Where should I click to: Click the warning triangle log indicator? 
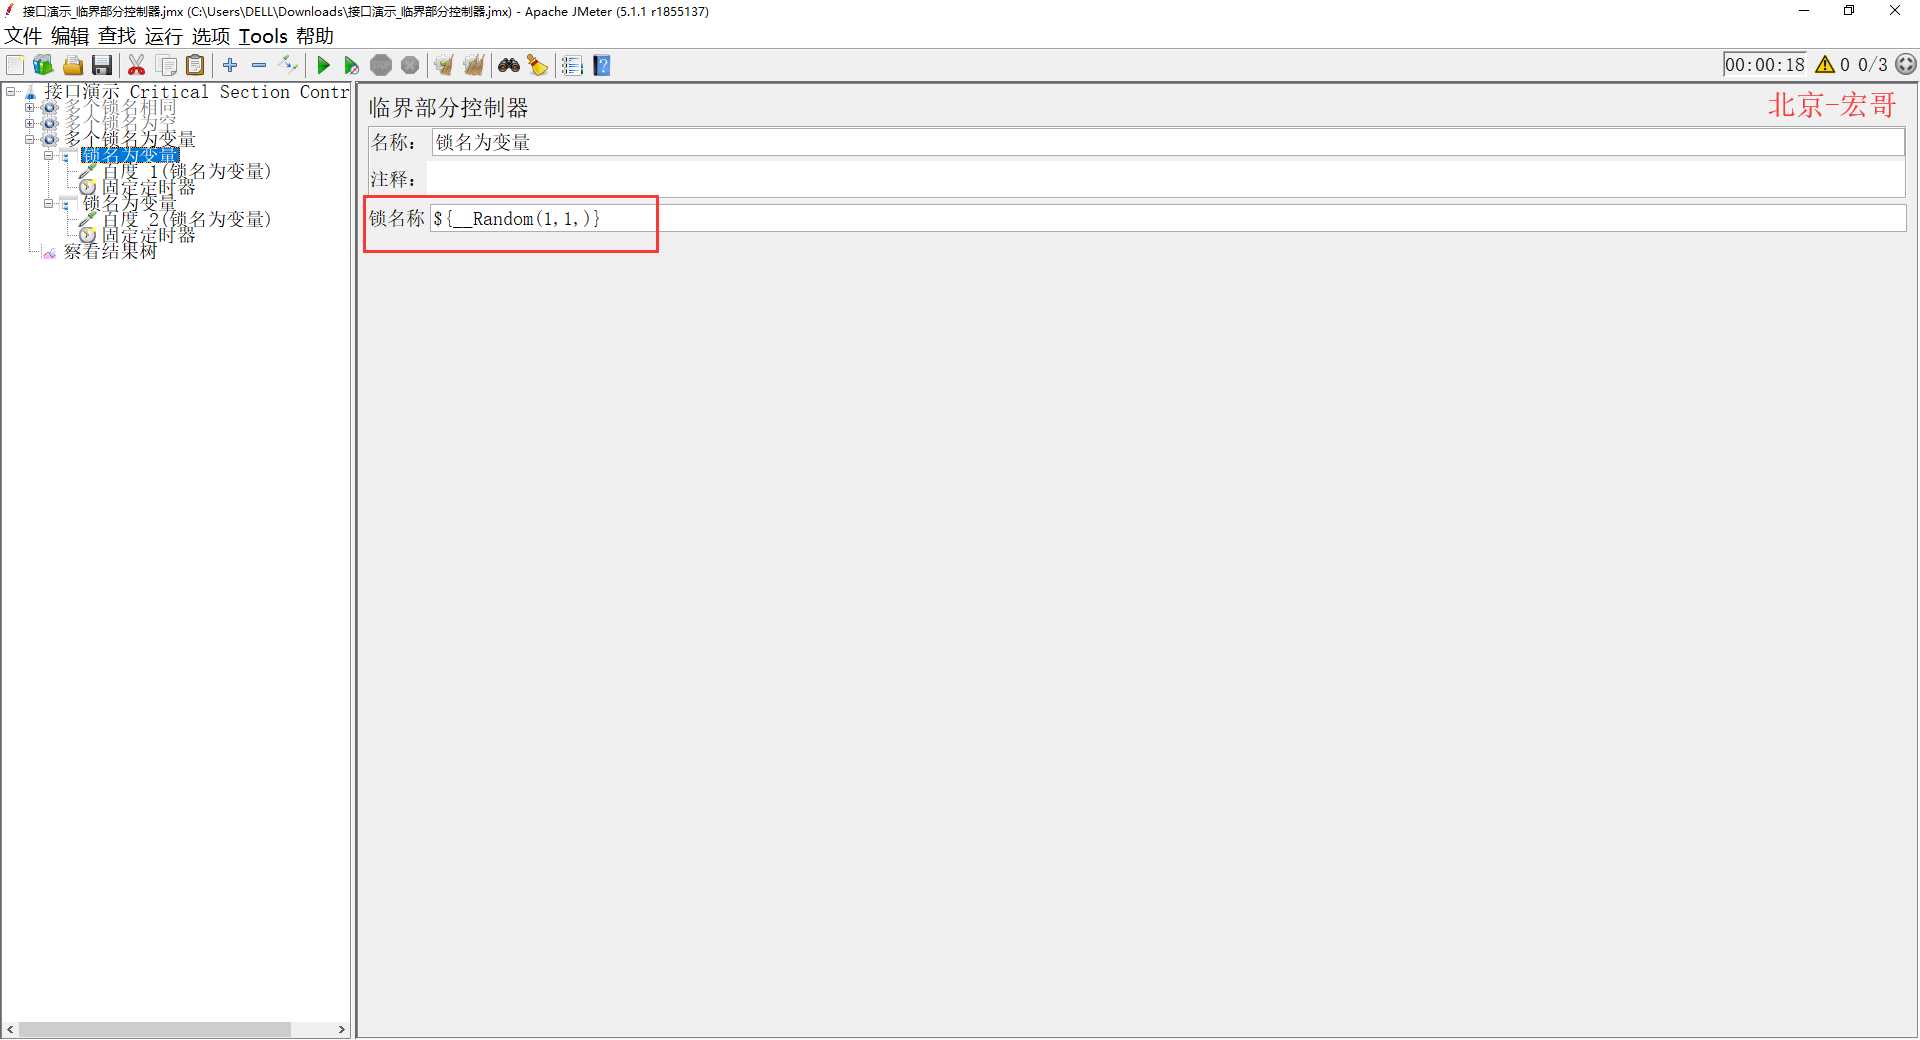pos(1825,64)
